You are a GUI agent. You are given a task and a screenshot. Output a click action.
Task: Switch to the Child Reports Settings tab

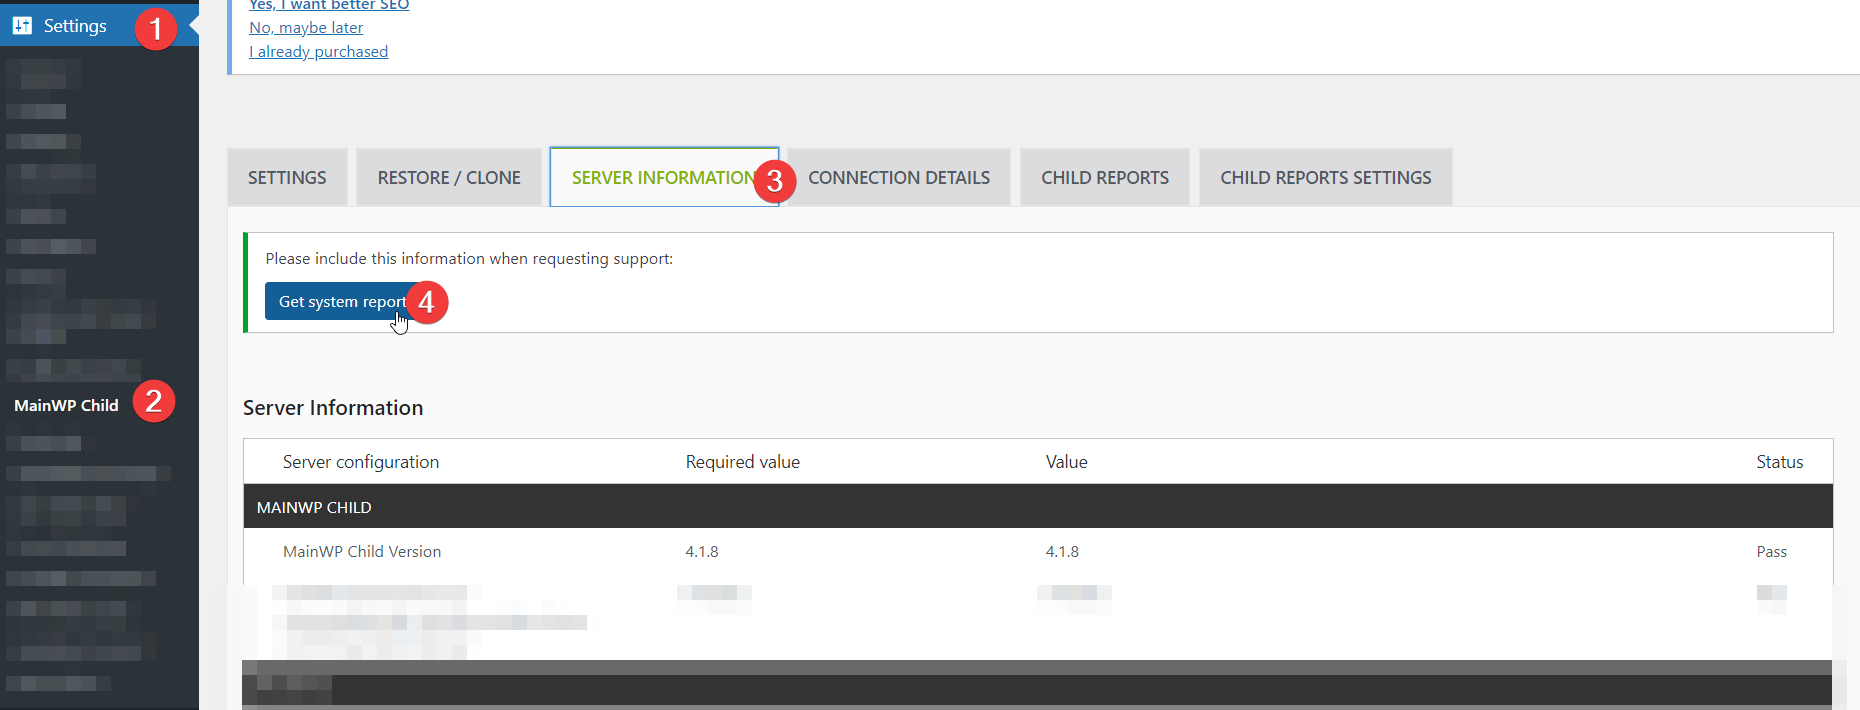click(1326, 177)
